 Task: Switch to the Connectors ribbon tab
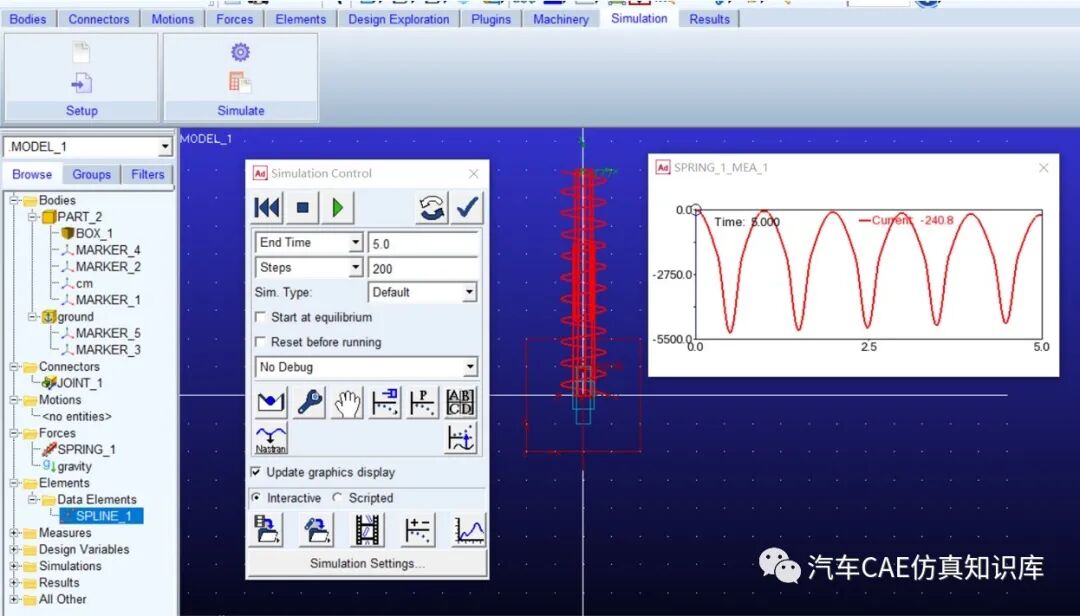pyautogui.click(x=98, y=19)
